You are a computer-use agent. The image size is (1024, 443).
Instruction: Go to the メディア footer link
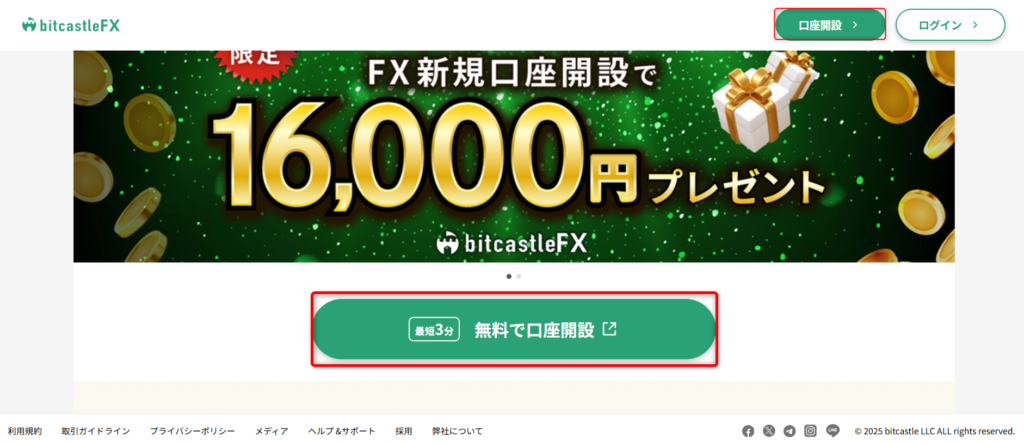click(x=272, y=431)
